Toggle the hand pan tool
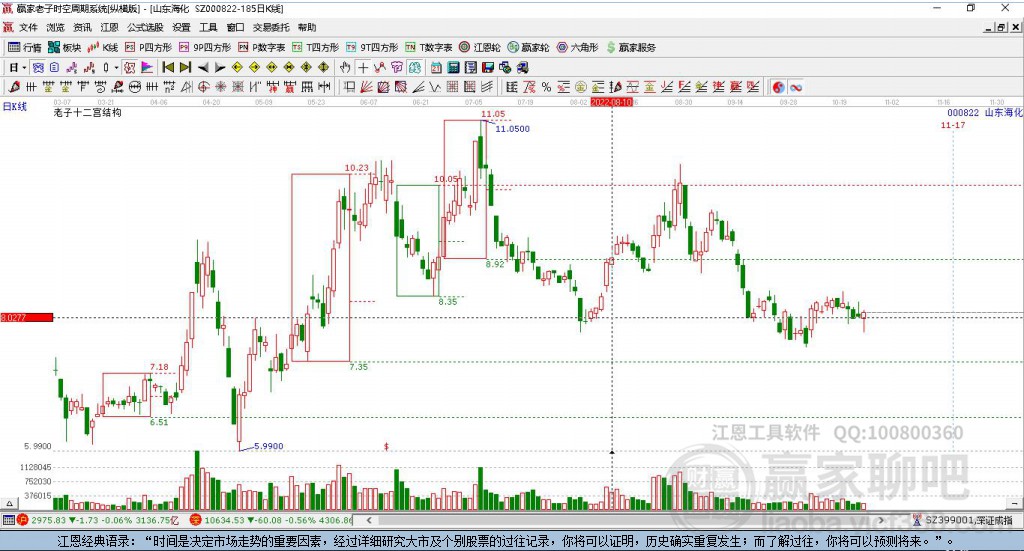The height and width of the screenshot is (551, 1024). click(345, 67)
